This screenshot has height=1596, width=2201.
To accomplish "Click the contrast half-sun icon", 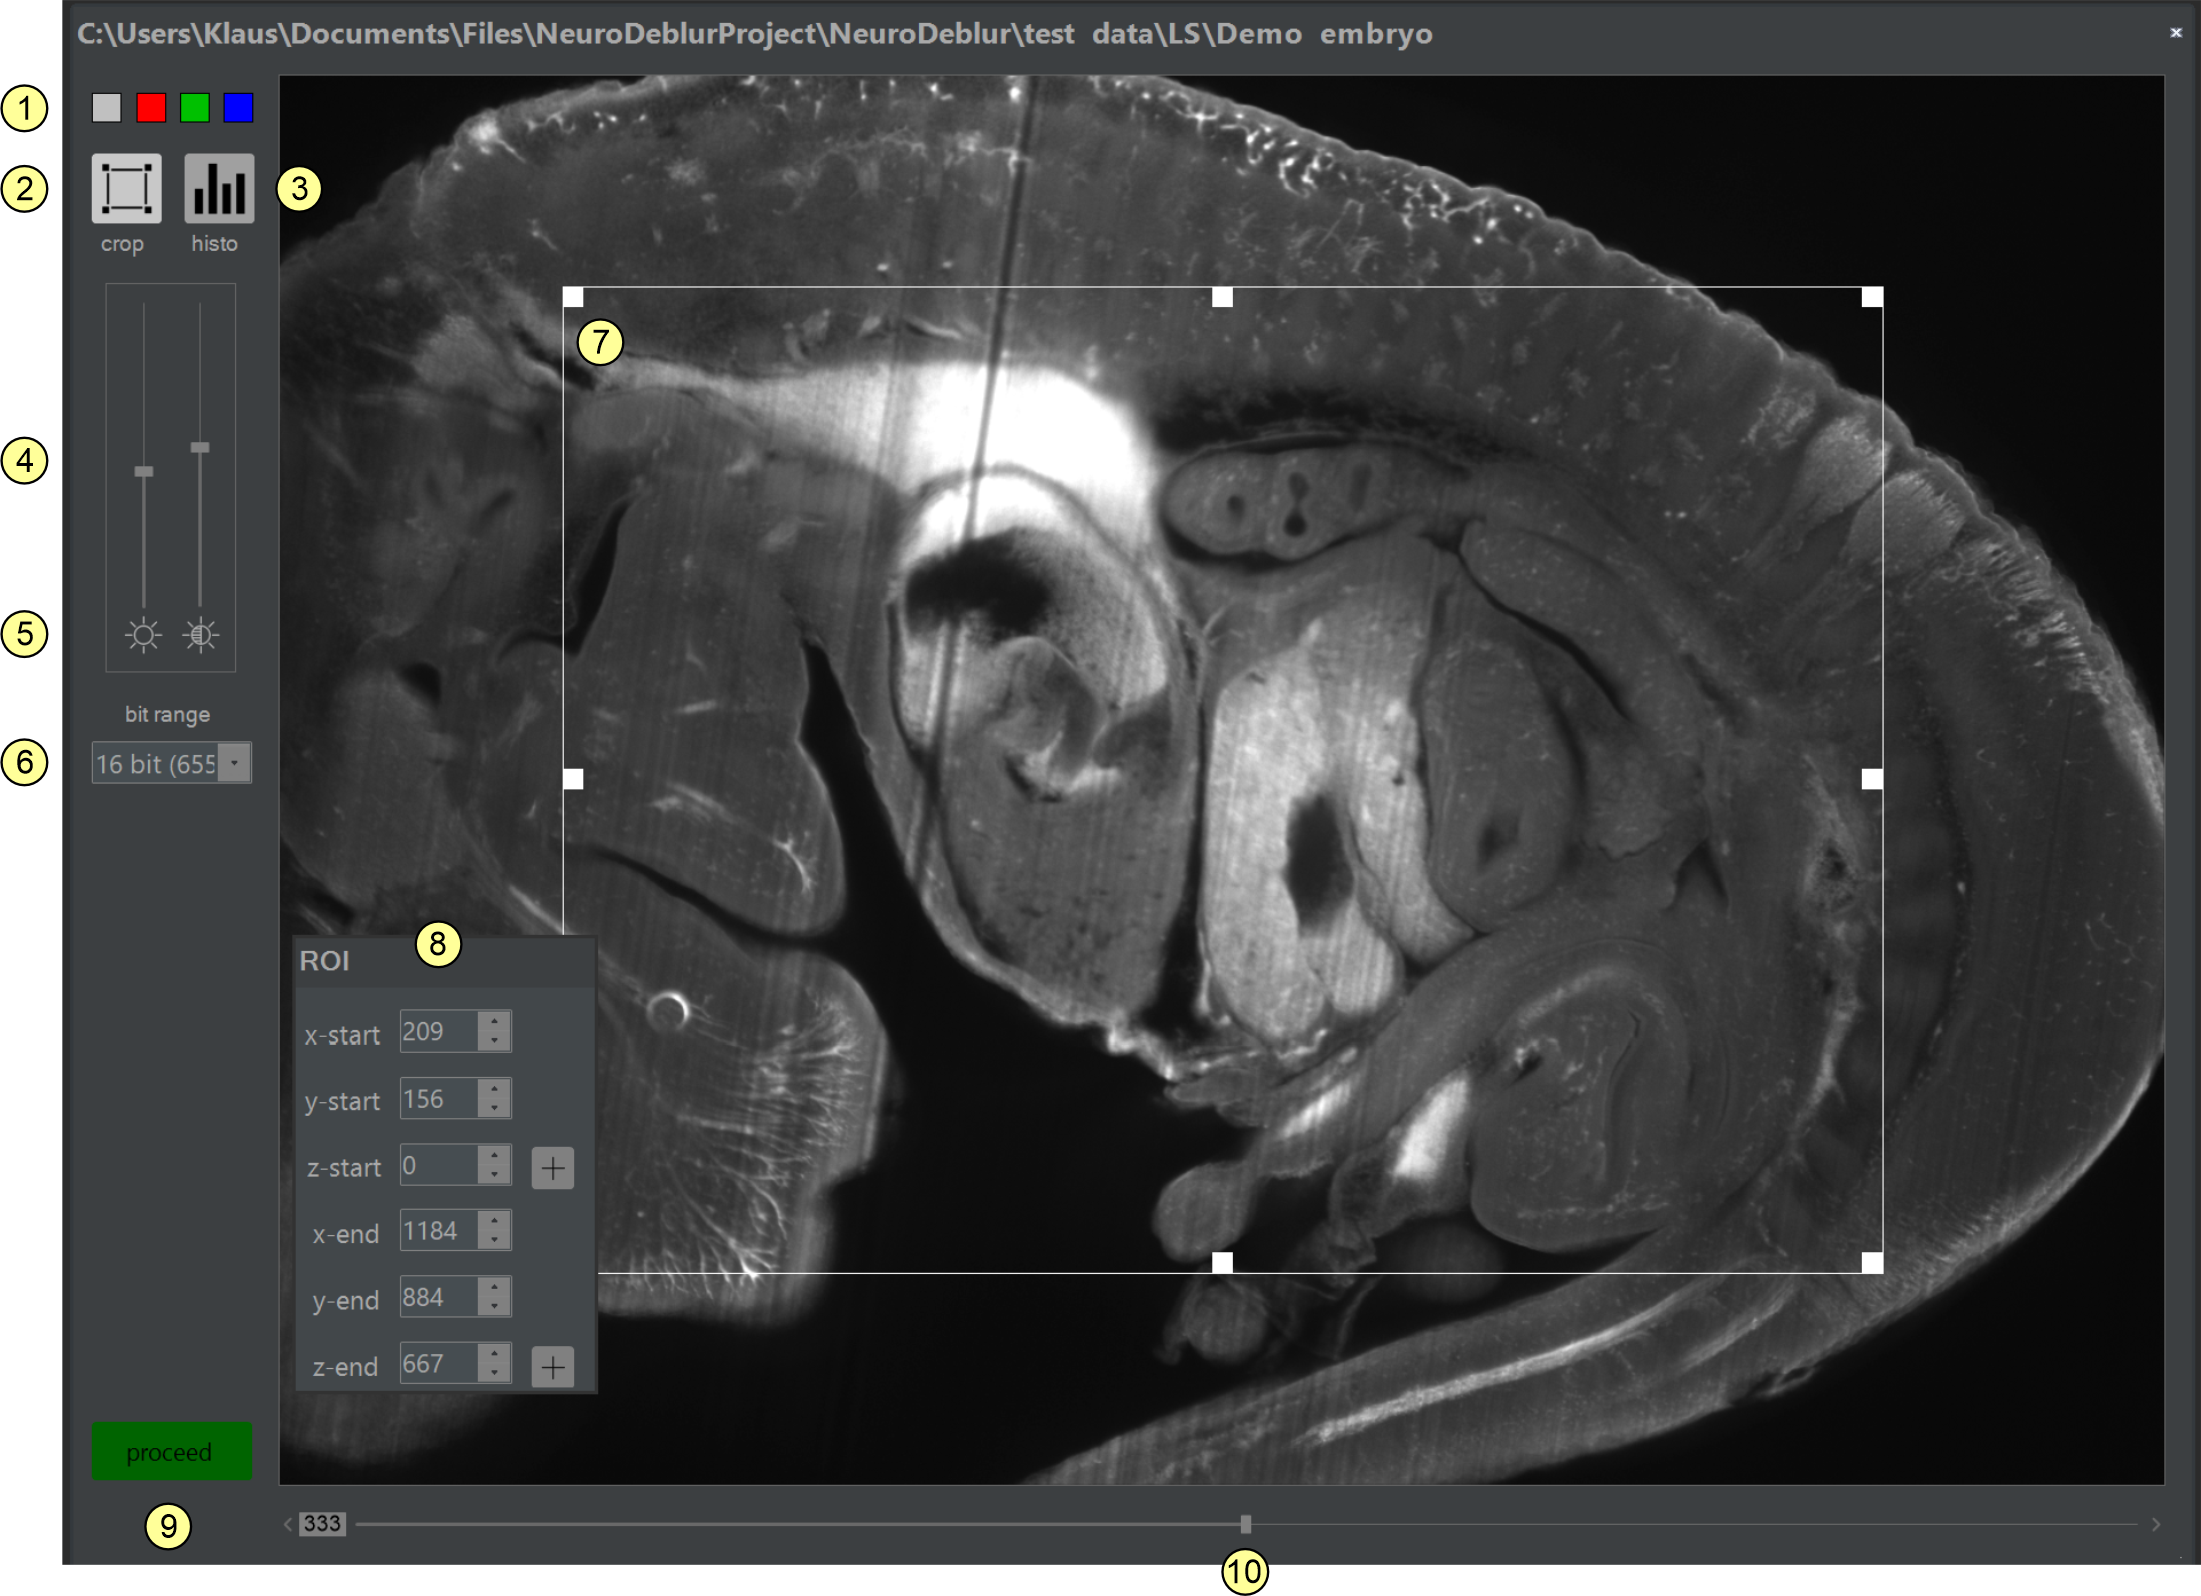I will 201,635.
